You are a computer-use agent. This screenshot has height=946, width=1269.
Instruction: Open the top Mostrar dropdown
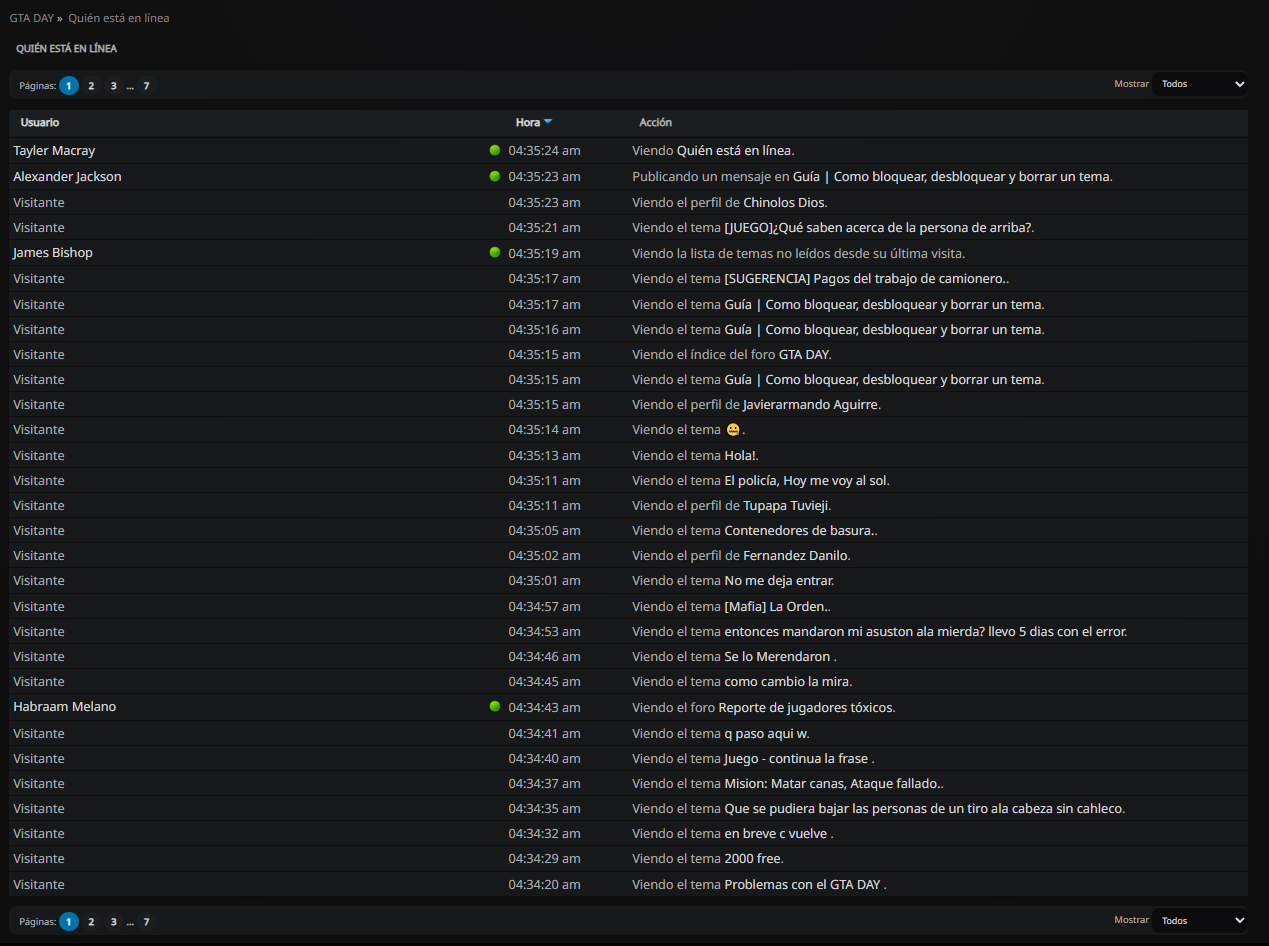(1199, 84)
